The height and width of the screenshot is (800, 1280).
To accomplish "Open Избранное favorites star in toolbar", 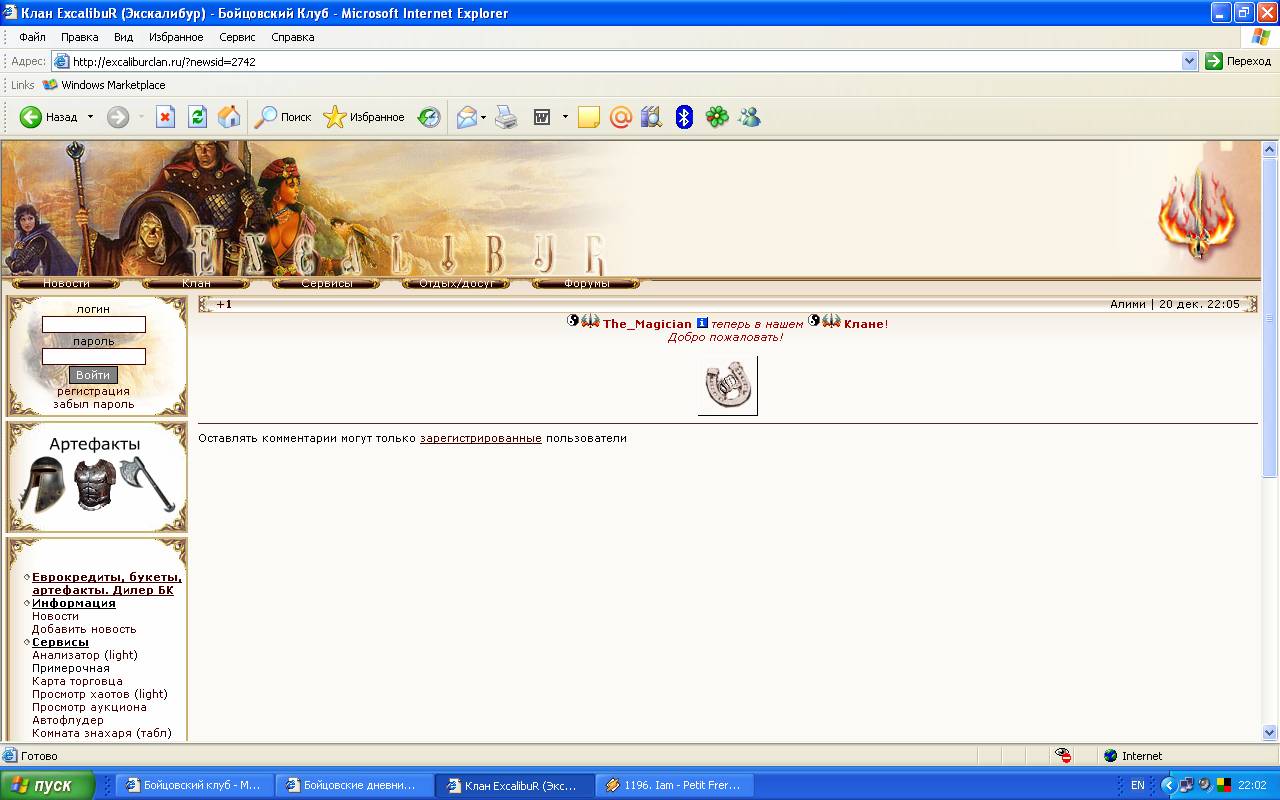I will tap(364, 117).
